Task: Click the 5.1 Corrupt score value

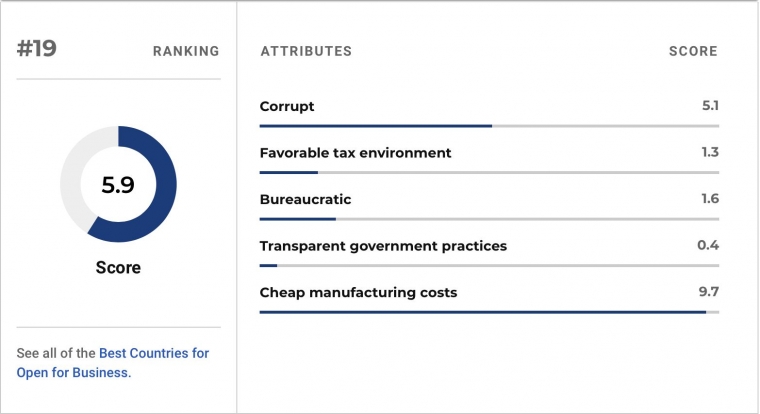Action: click(x=710, y=106)
